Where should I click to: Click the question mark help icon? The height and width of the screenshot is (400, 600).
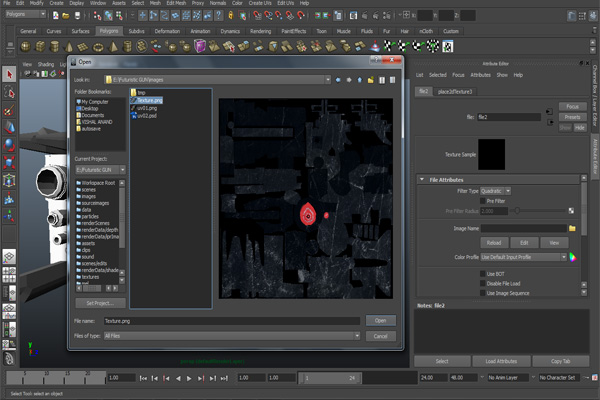click(x=218, y=16)
